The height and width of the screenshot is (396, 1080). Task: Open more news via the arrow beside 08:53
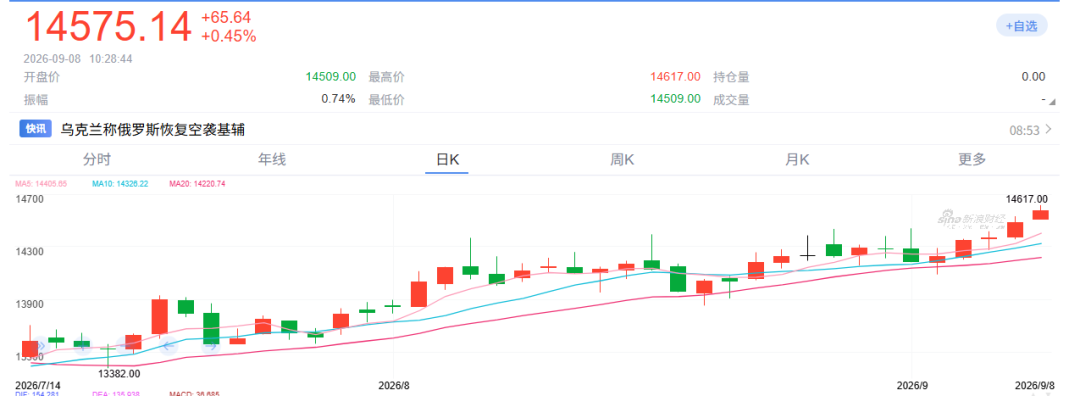(x=1048, y=129)
